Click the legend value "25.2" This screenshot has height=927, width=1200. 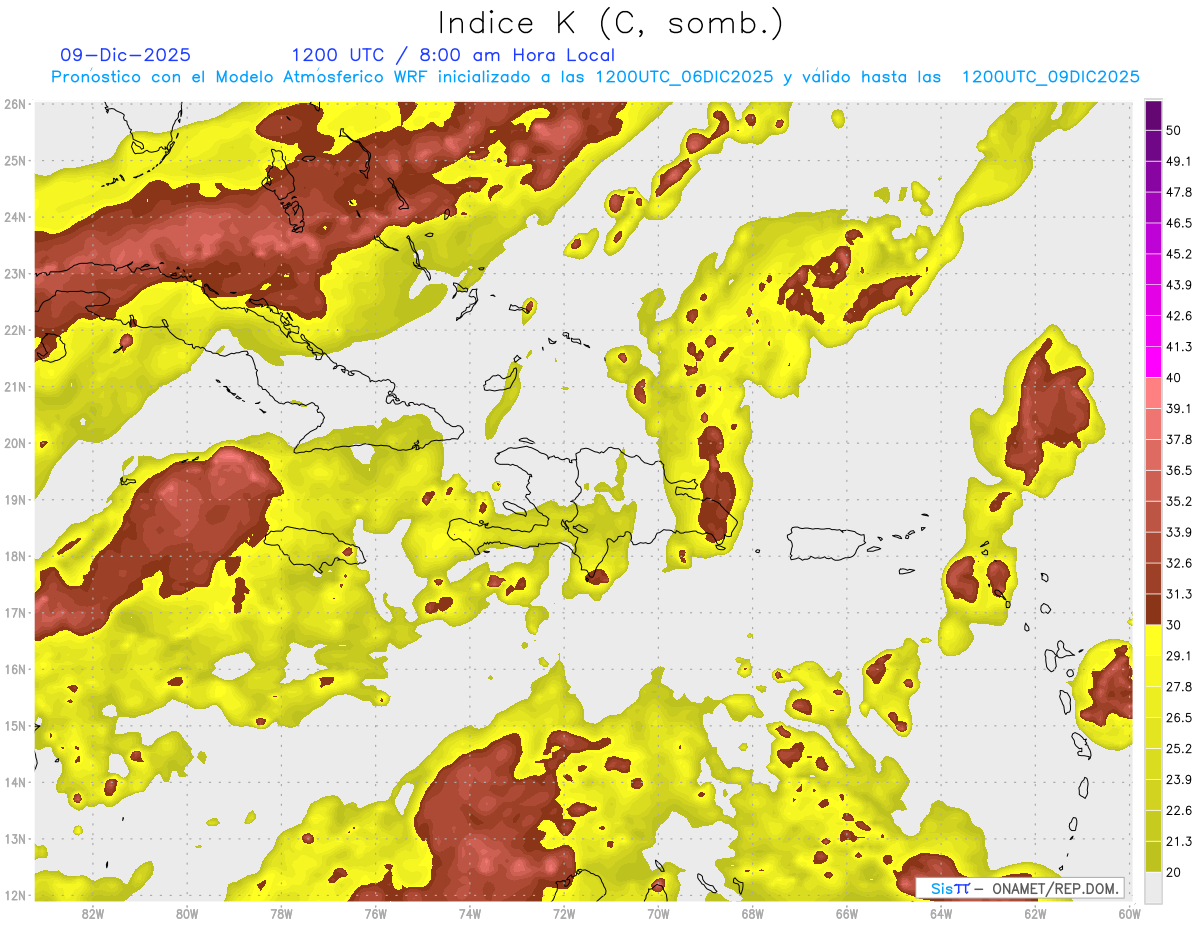tap(1179, 748)
